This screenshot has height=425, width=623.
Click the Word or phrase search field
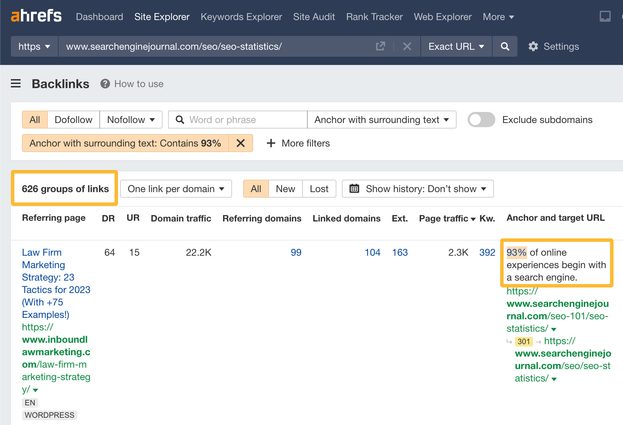point(238,120)
